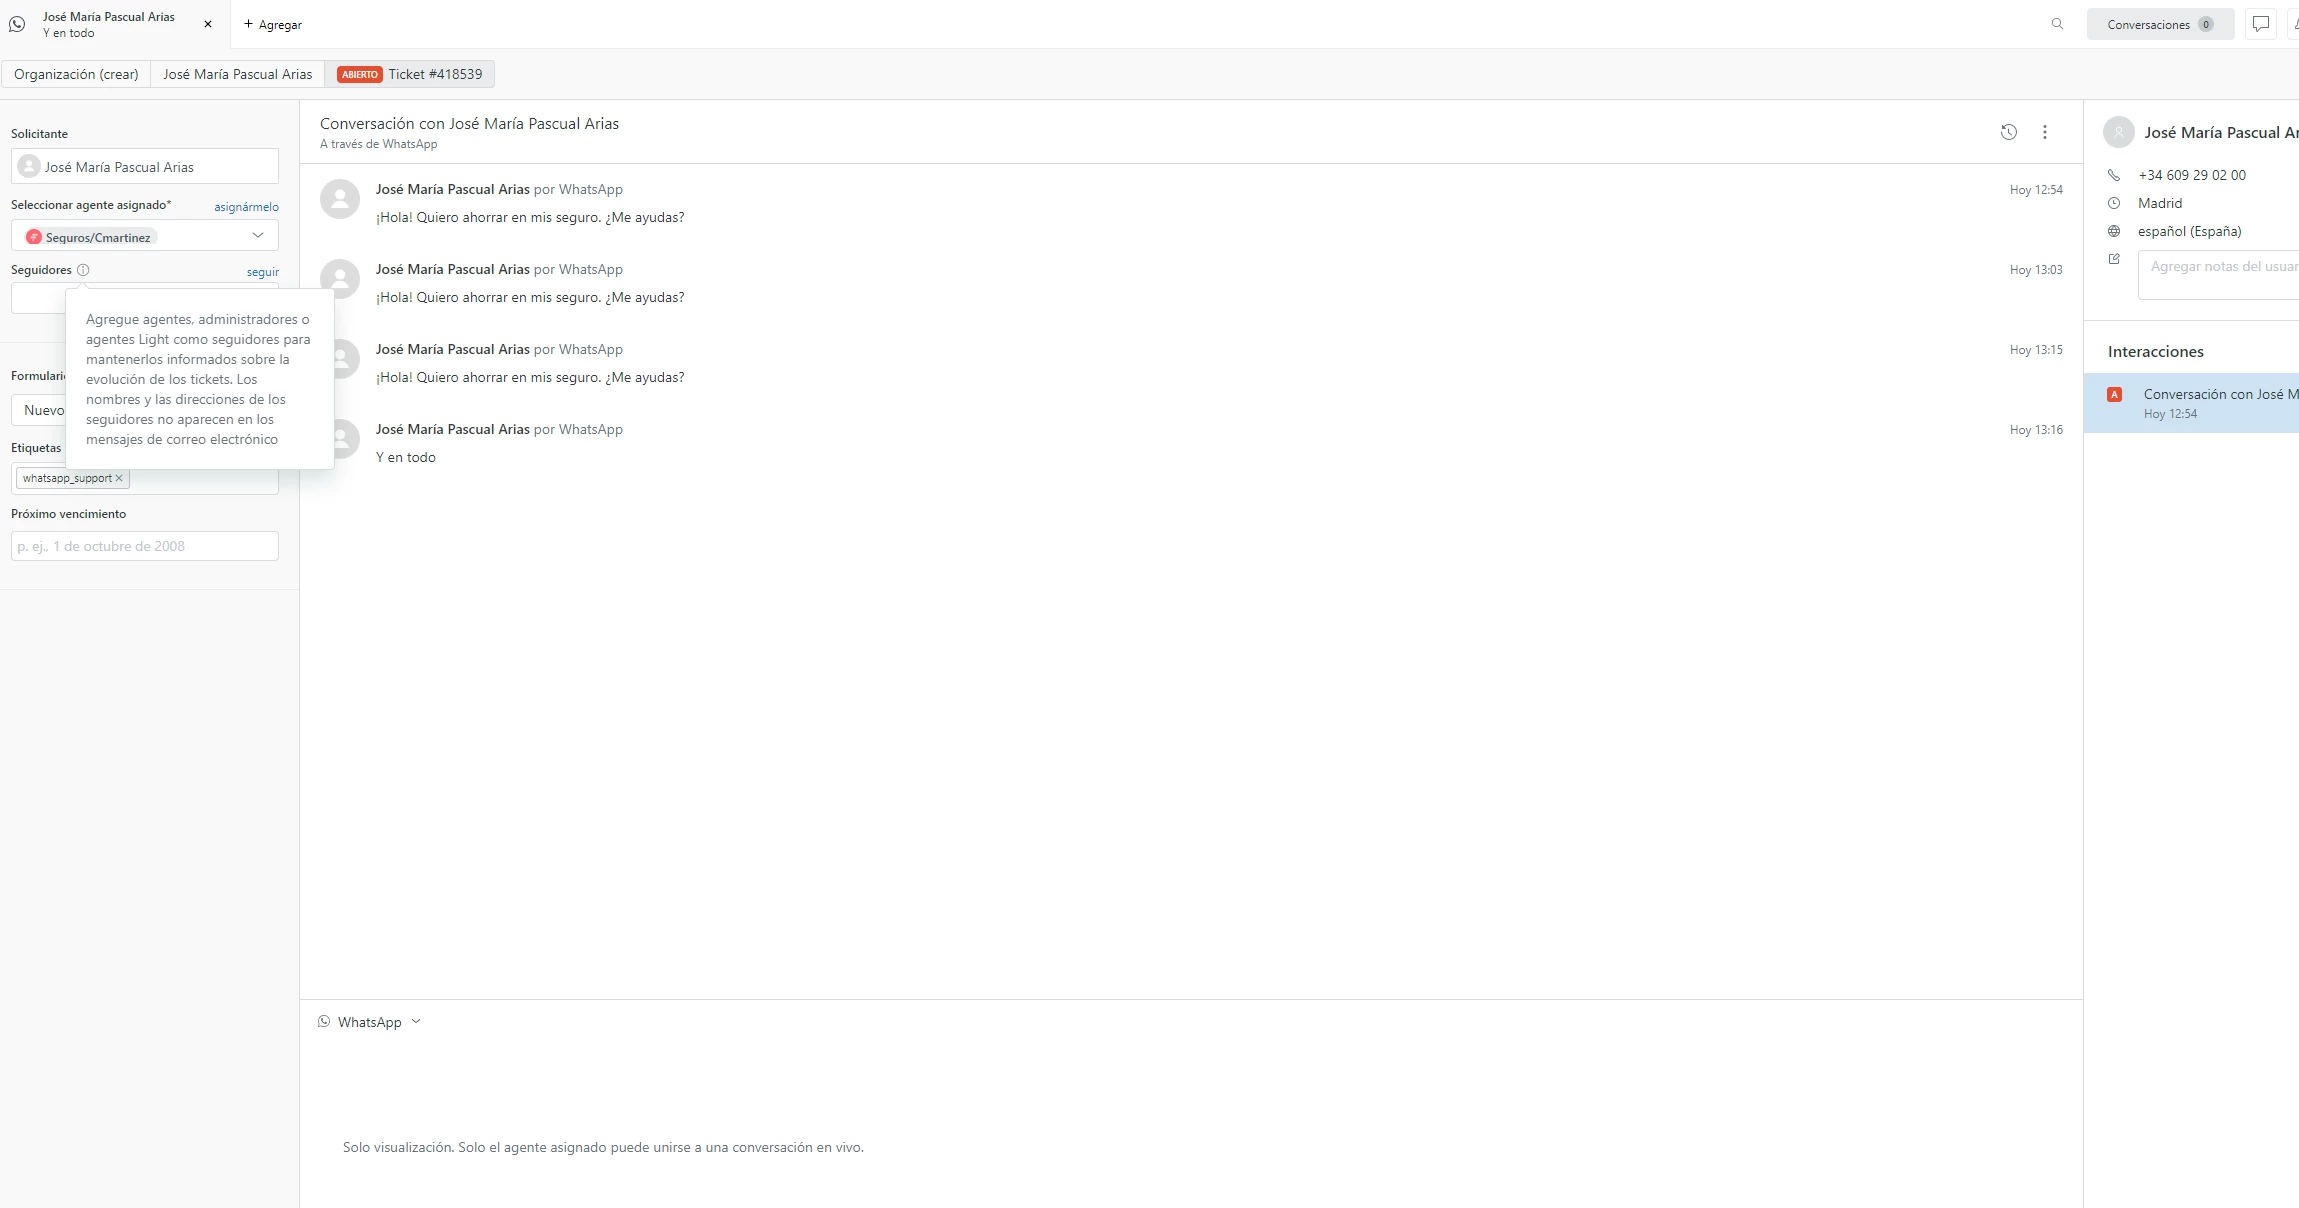Open the Formulario Nuevo dropdown

(x=42, y=410)
